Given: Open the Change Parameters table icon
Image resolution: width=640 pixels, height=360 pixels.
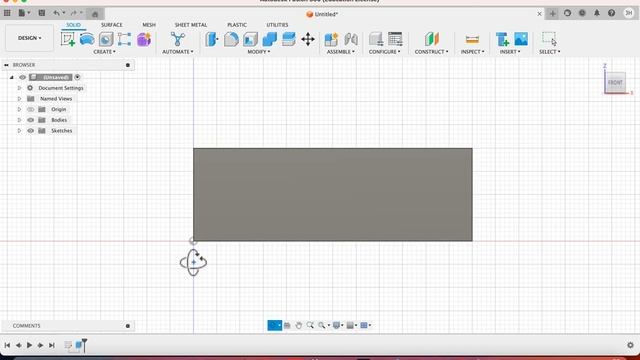Looking at the screenshot, I should click(x=395, y=39).
